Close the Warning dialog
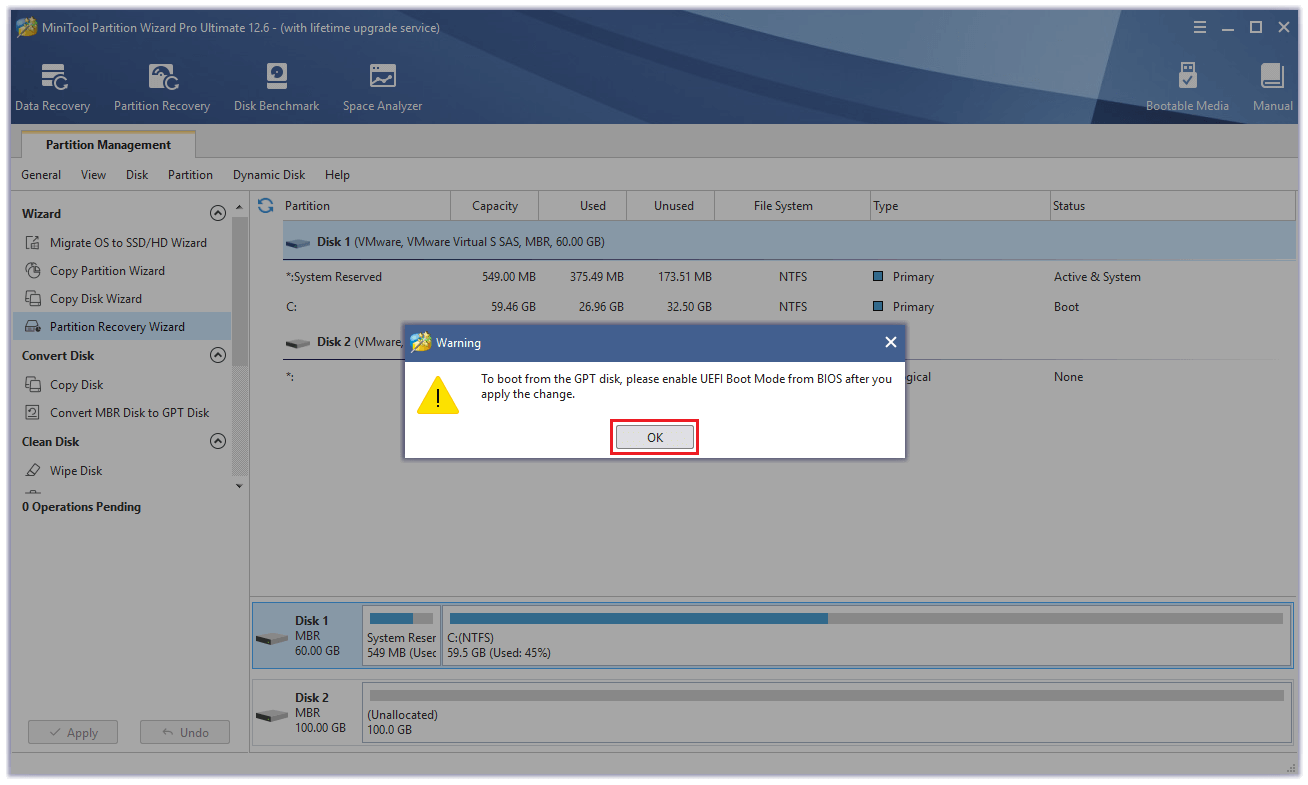 (890, 342)
